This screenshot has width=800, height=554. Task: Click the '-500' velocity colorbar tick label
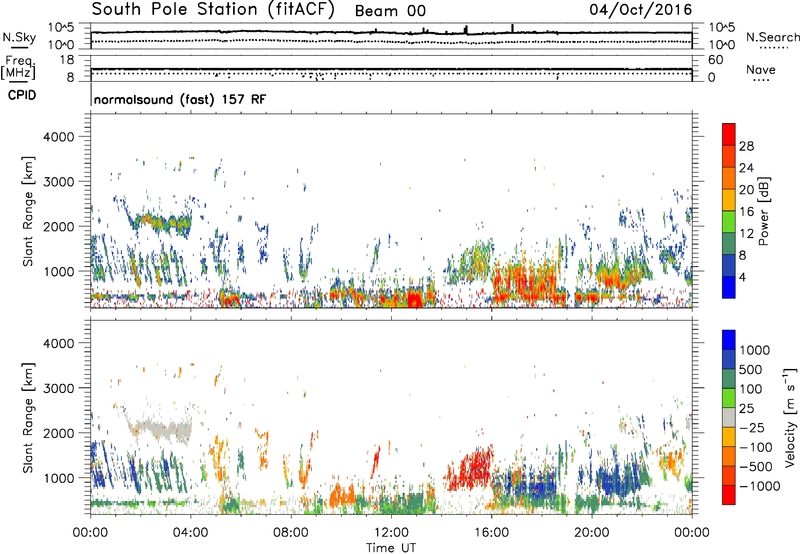[756, 467]
